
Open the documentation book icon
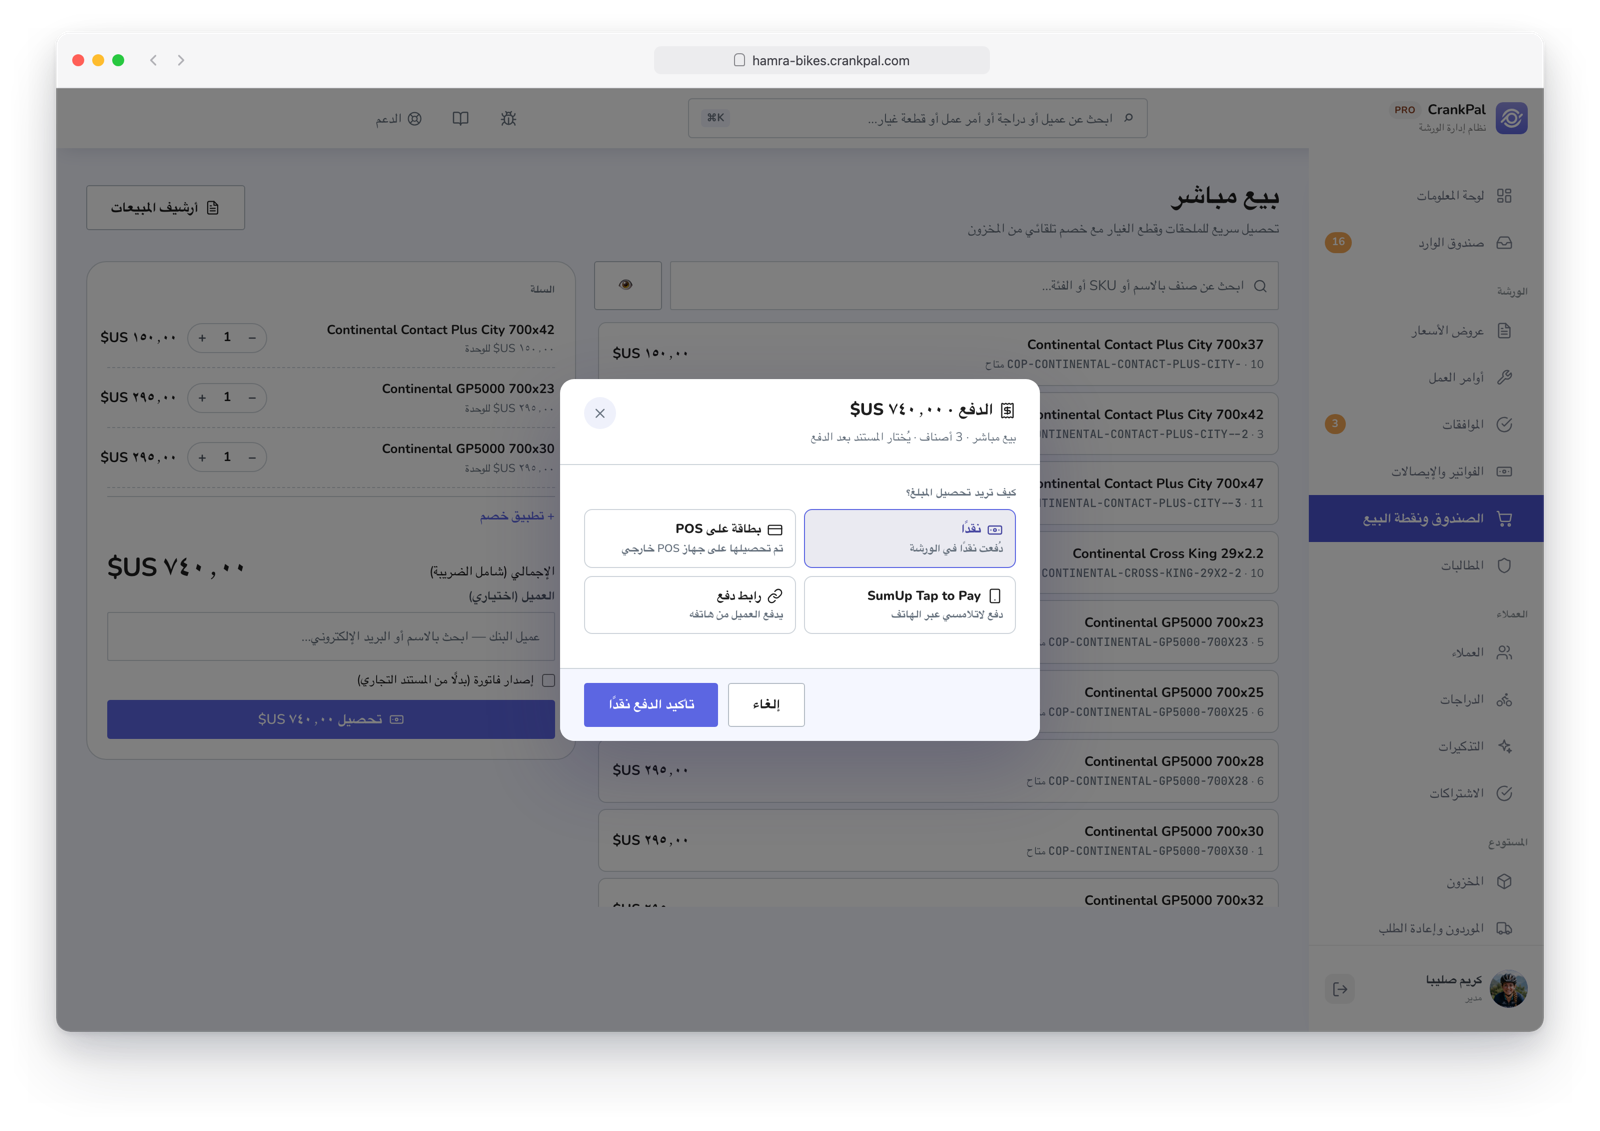[460, 119]
